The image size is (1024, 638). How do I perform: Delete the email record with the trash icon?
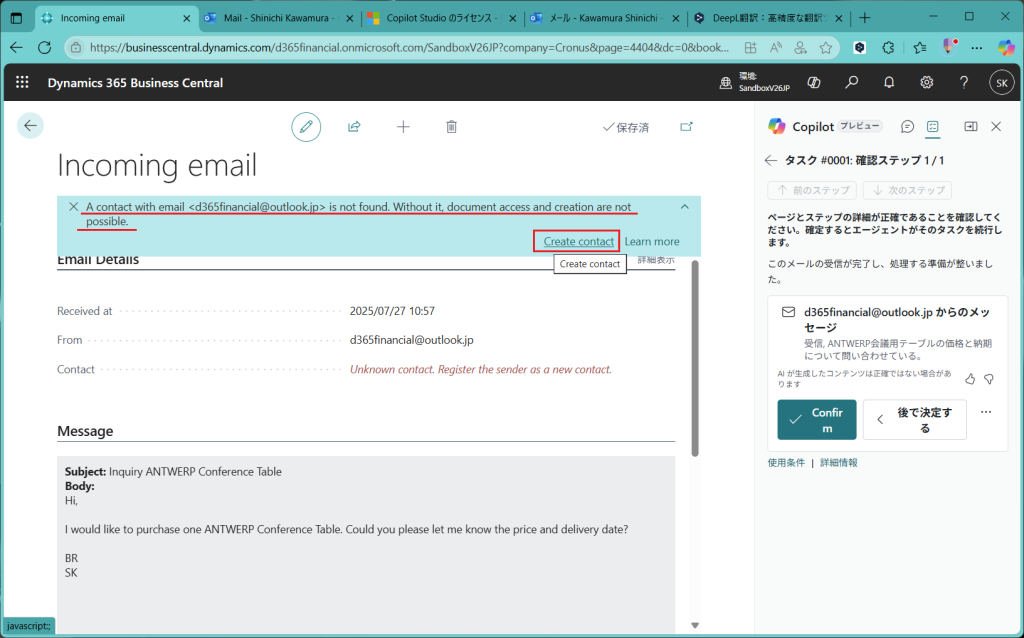(x=451, y=127)
